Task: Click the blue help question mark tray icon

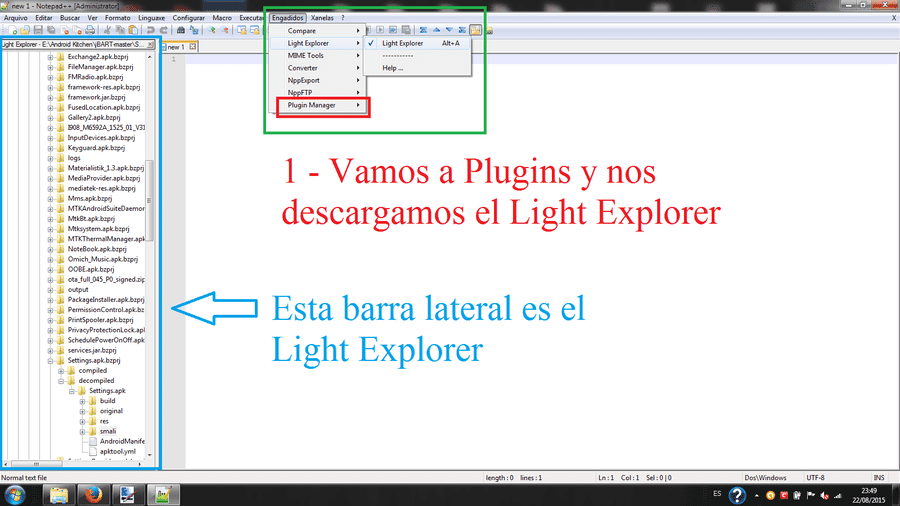Action: coord(736,495)
